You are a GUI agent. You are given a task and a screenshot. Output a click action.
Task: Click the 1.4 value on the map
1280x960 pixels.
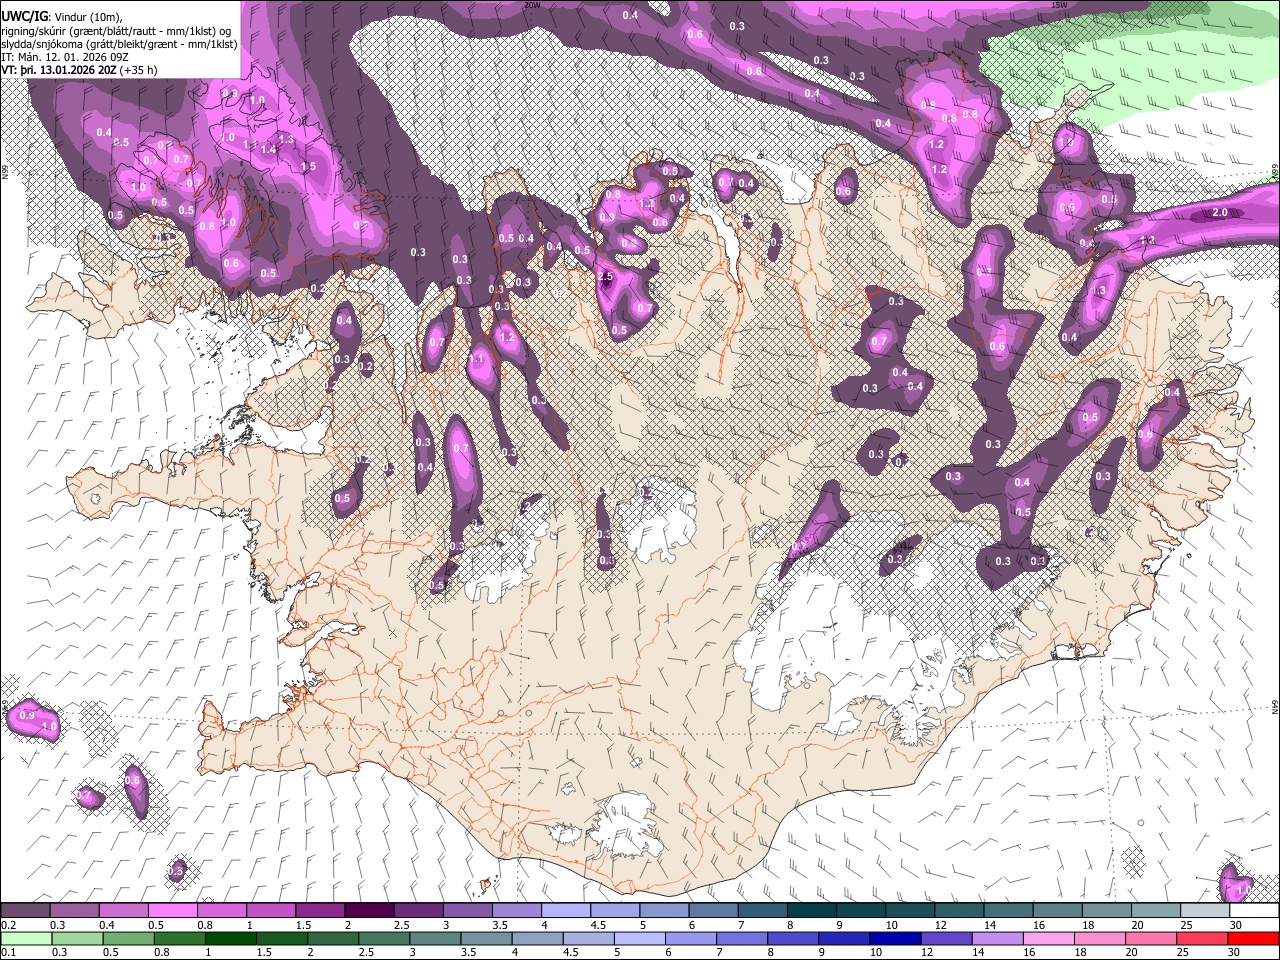(268, 149)
